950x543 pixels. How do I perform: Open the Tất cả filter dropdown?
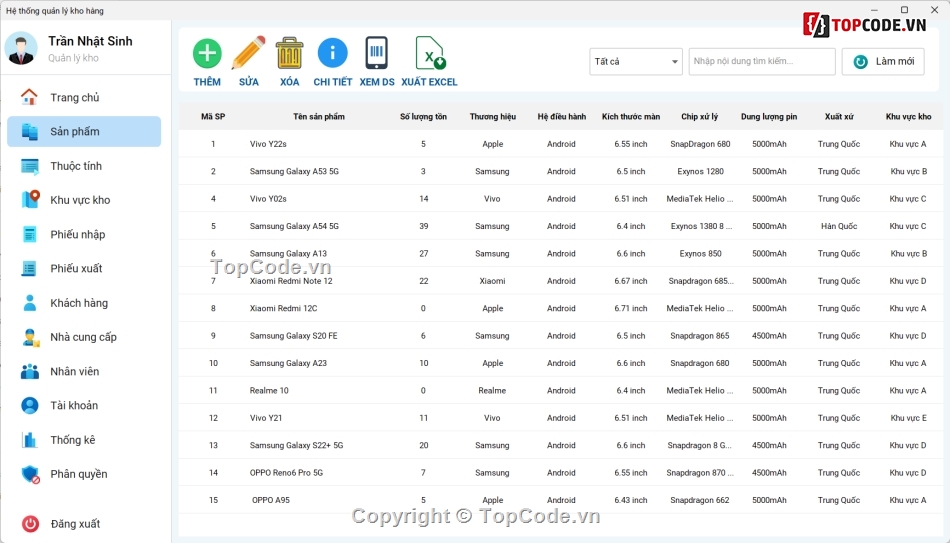point(636,61)
